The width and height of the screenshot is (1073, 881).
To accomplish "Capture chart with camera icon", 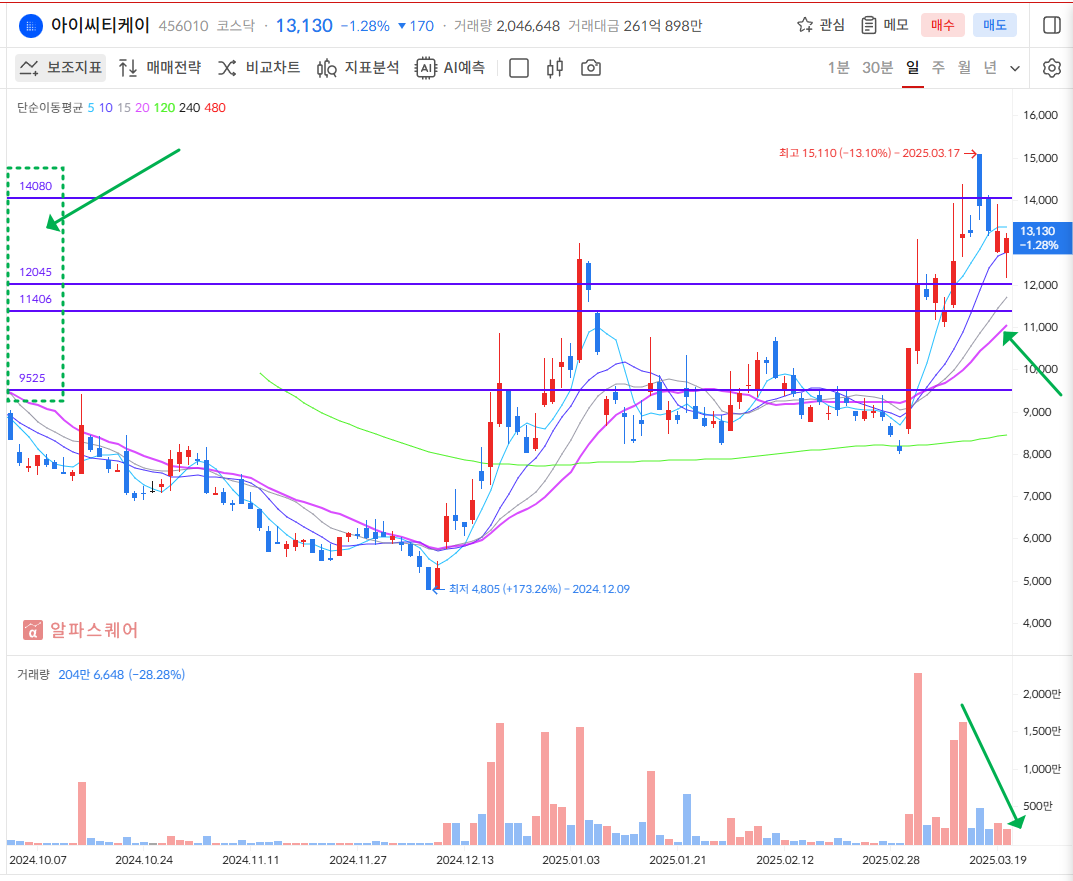I will pyautogui.click(x=591, y=68).
